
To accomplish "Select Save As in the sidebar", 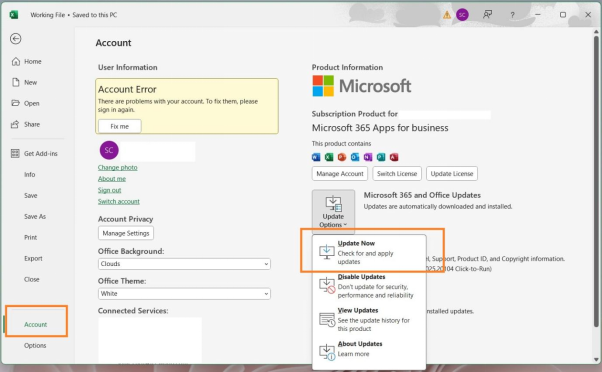I will [35, 217].
